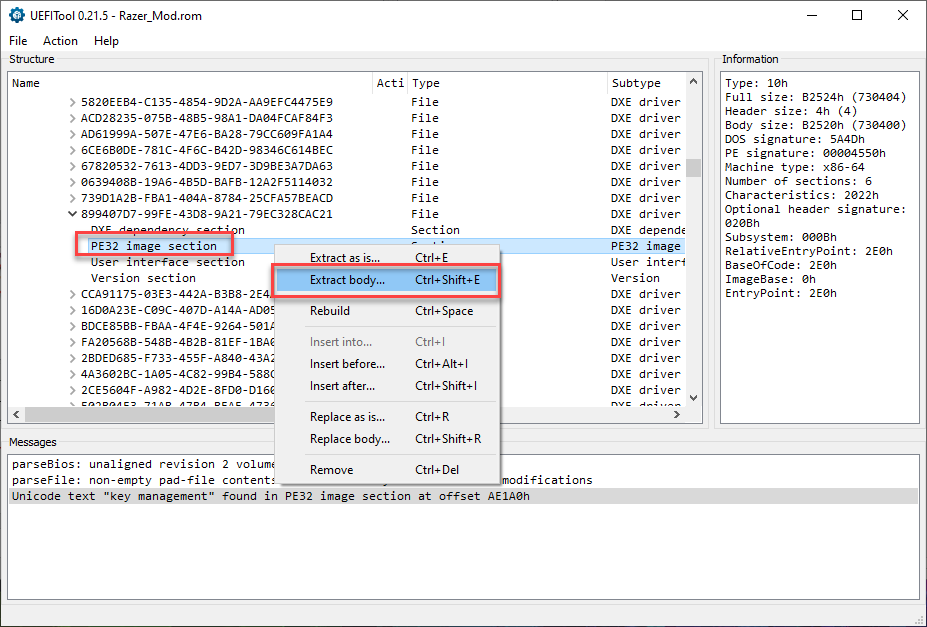Expand the ACD28235-075B-48B5-98A1-DA04FCAF84F3 node
927x627 pixels.
pos(72,118)
